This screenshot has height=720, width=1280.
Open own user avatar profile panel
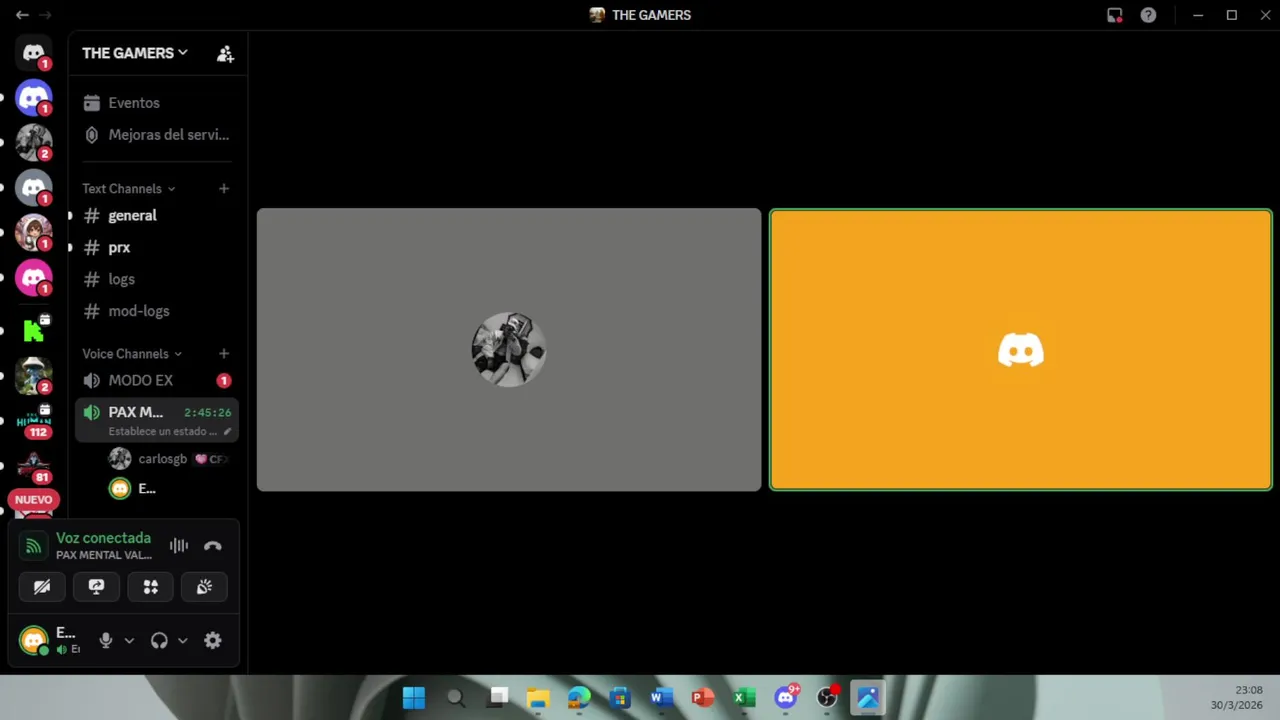pyautogui.click(x=34, y=641)
